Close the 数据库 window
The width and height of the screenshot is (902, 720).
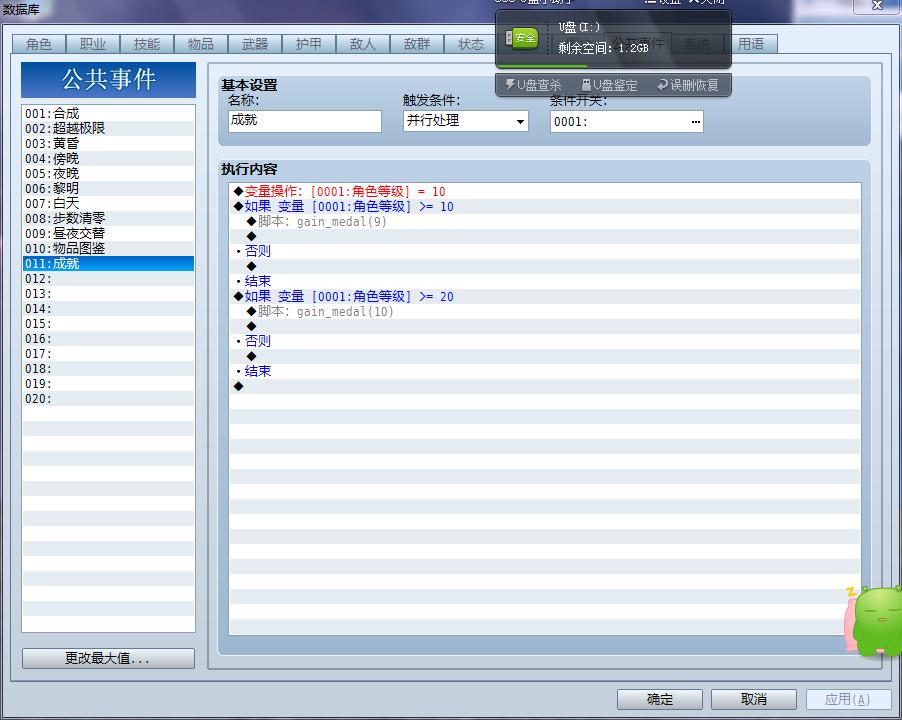[x=877, y=5]
